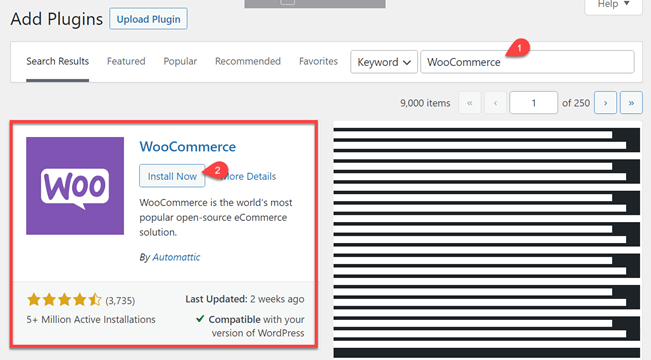Click the 5+ Million Active Installations text
This screenshot has width=651, height=360.
click(x=91, y=320)
